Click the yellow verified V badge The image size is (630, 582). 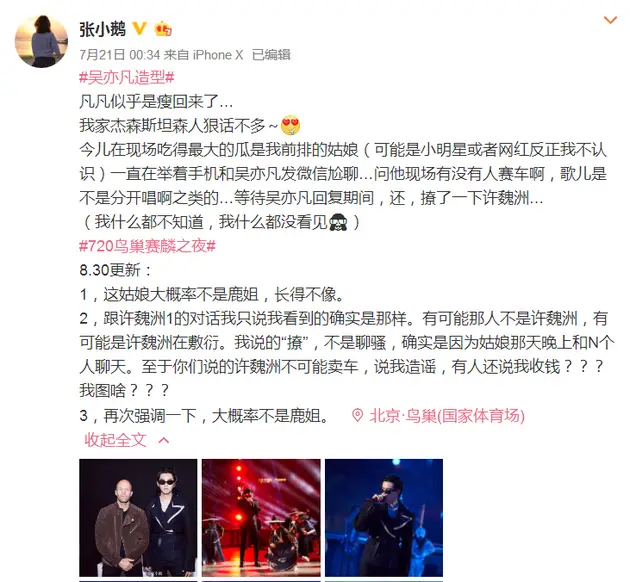pyautogui.click(x=139, y=29)
